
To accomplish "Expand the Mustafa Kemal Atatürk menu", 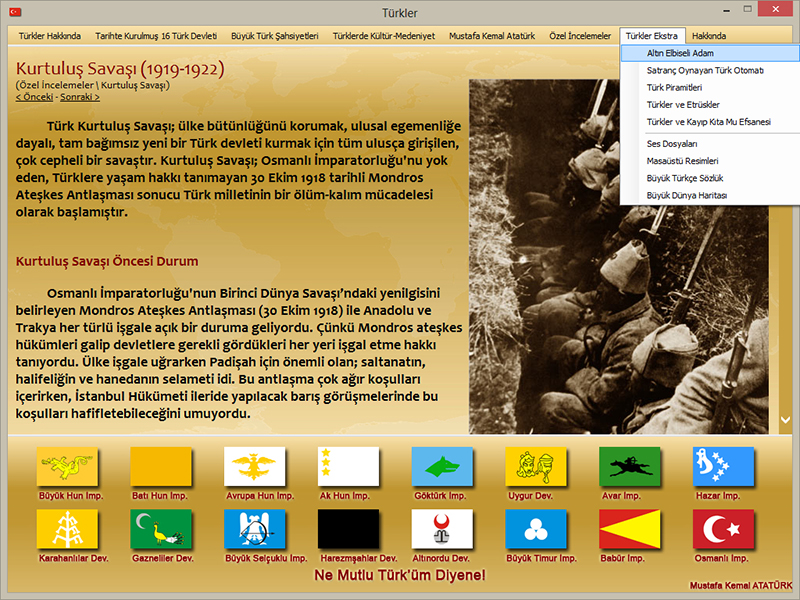I will coord(491,36).
